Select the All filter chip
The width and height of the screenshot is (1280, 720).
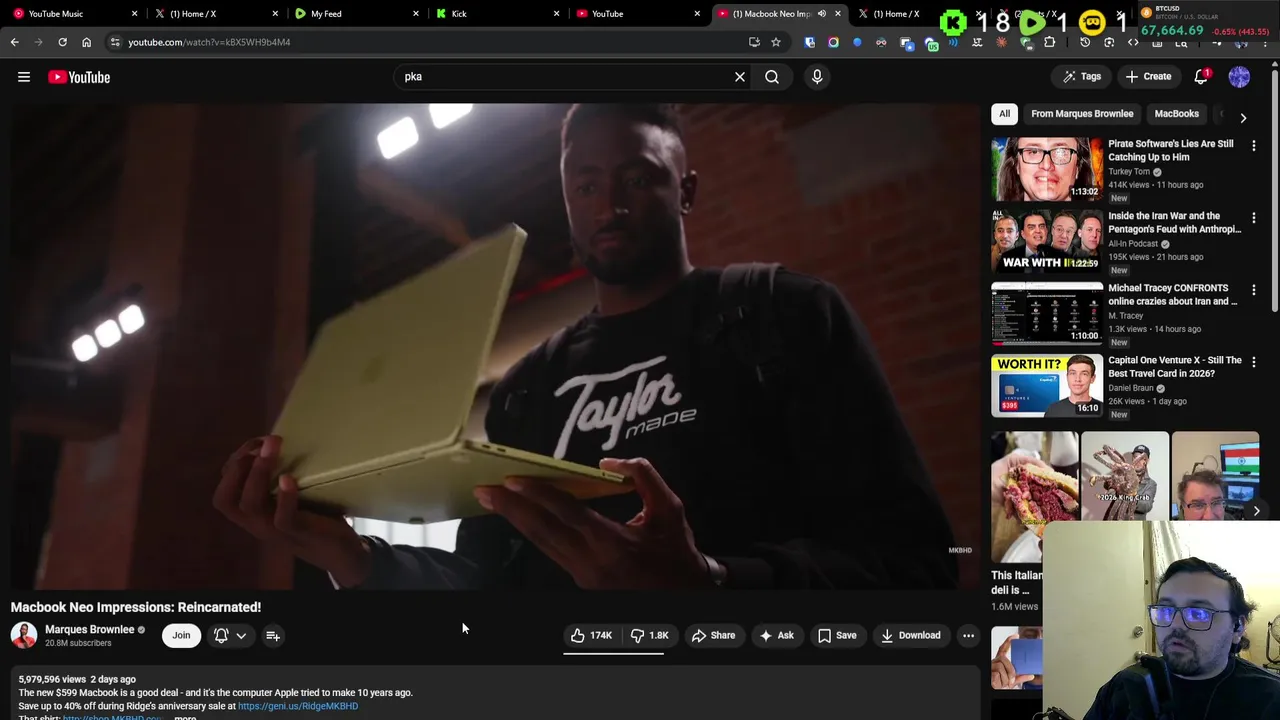point(1004,114)
